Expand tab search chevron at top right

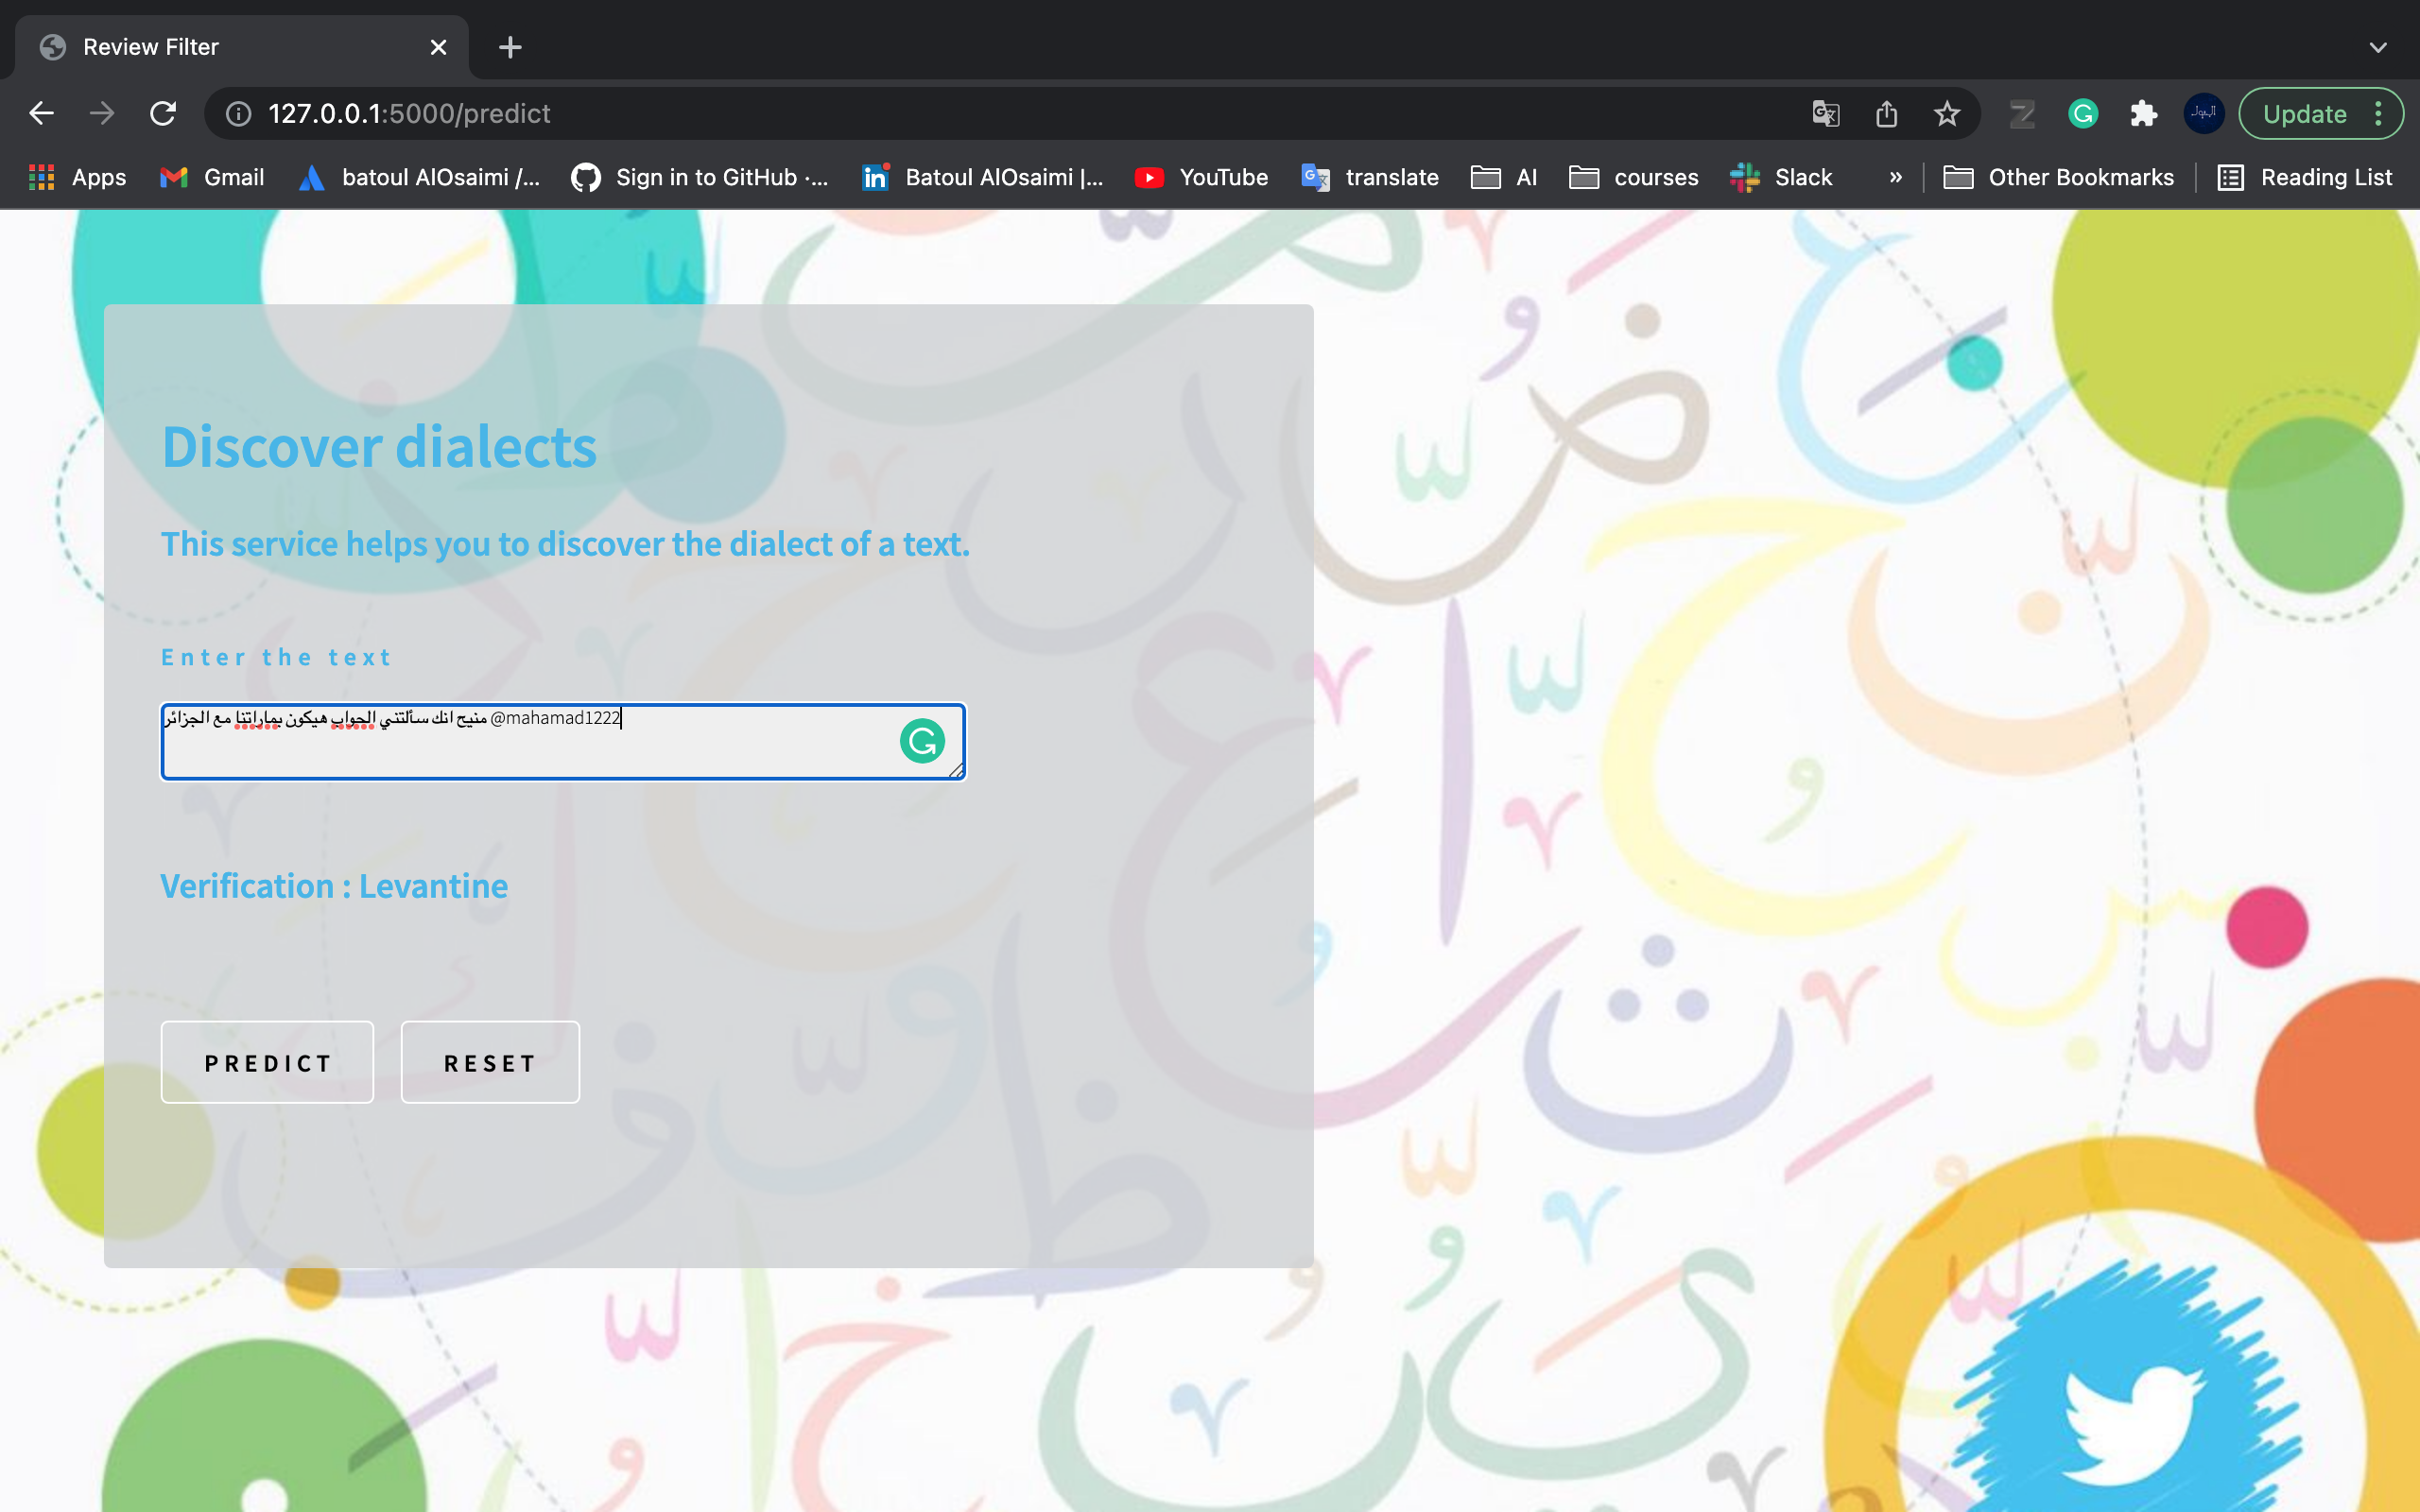coord(2377,47)
